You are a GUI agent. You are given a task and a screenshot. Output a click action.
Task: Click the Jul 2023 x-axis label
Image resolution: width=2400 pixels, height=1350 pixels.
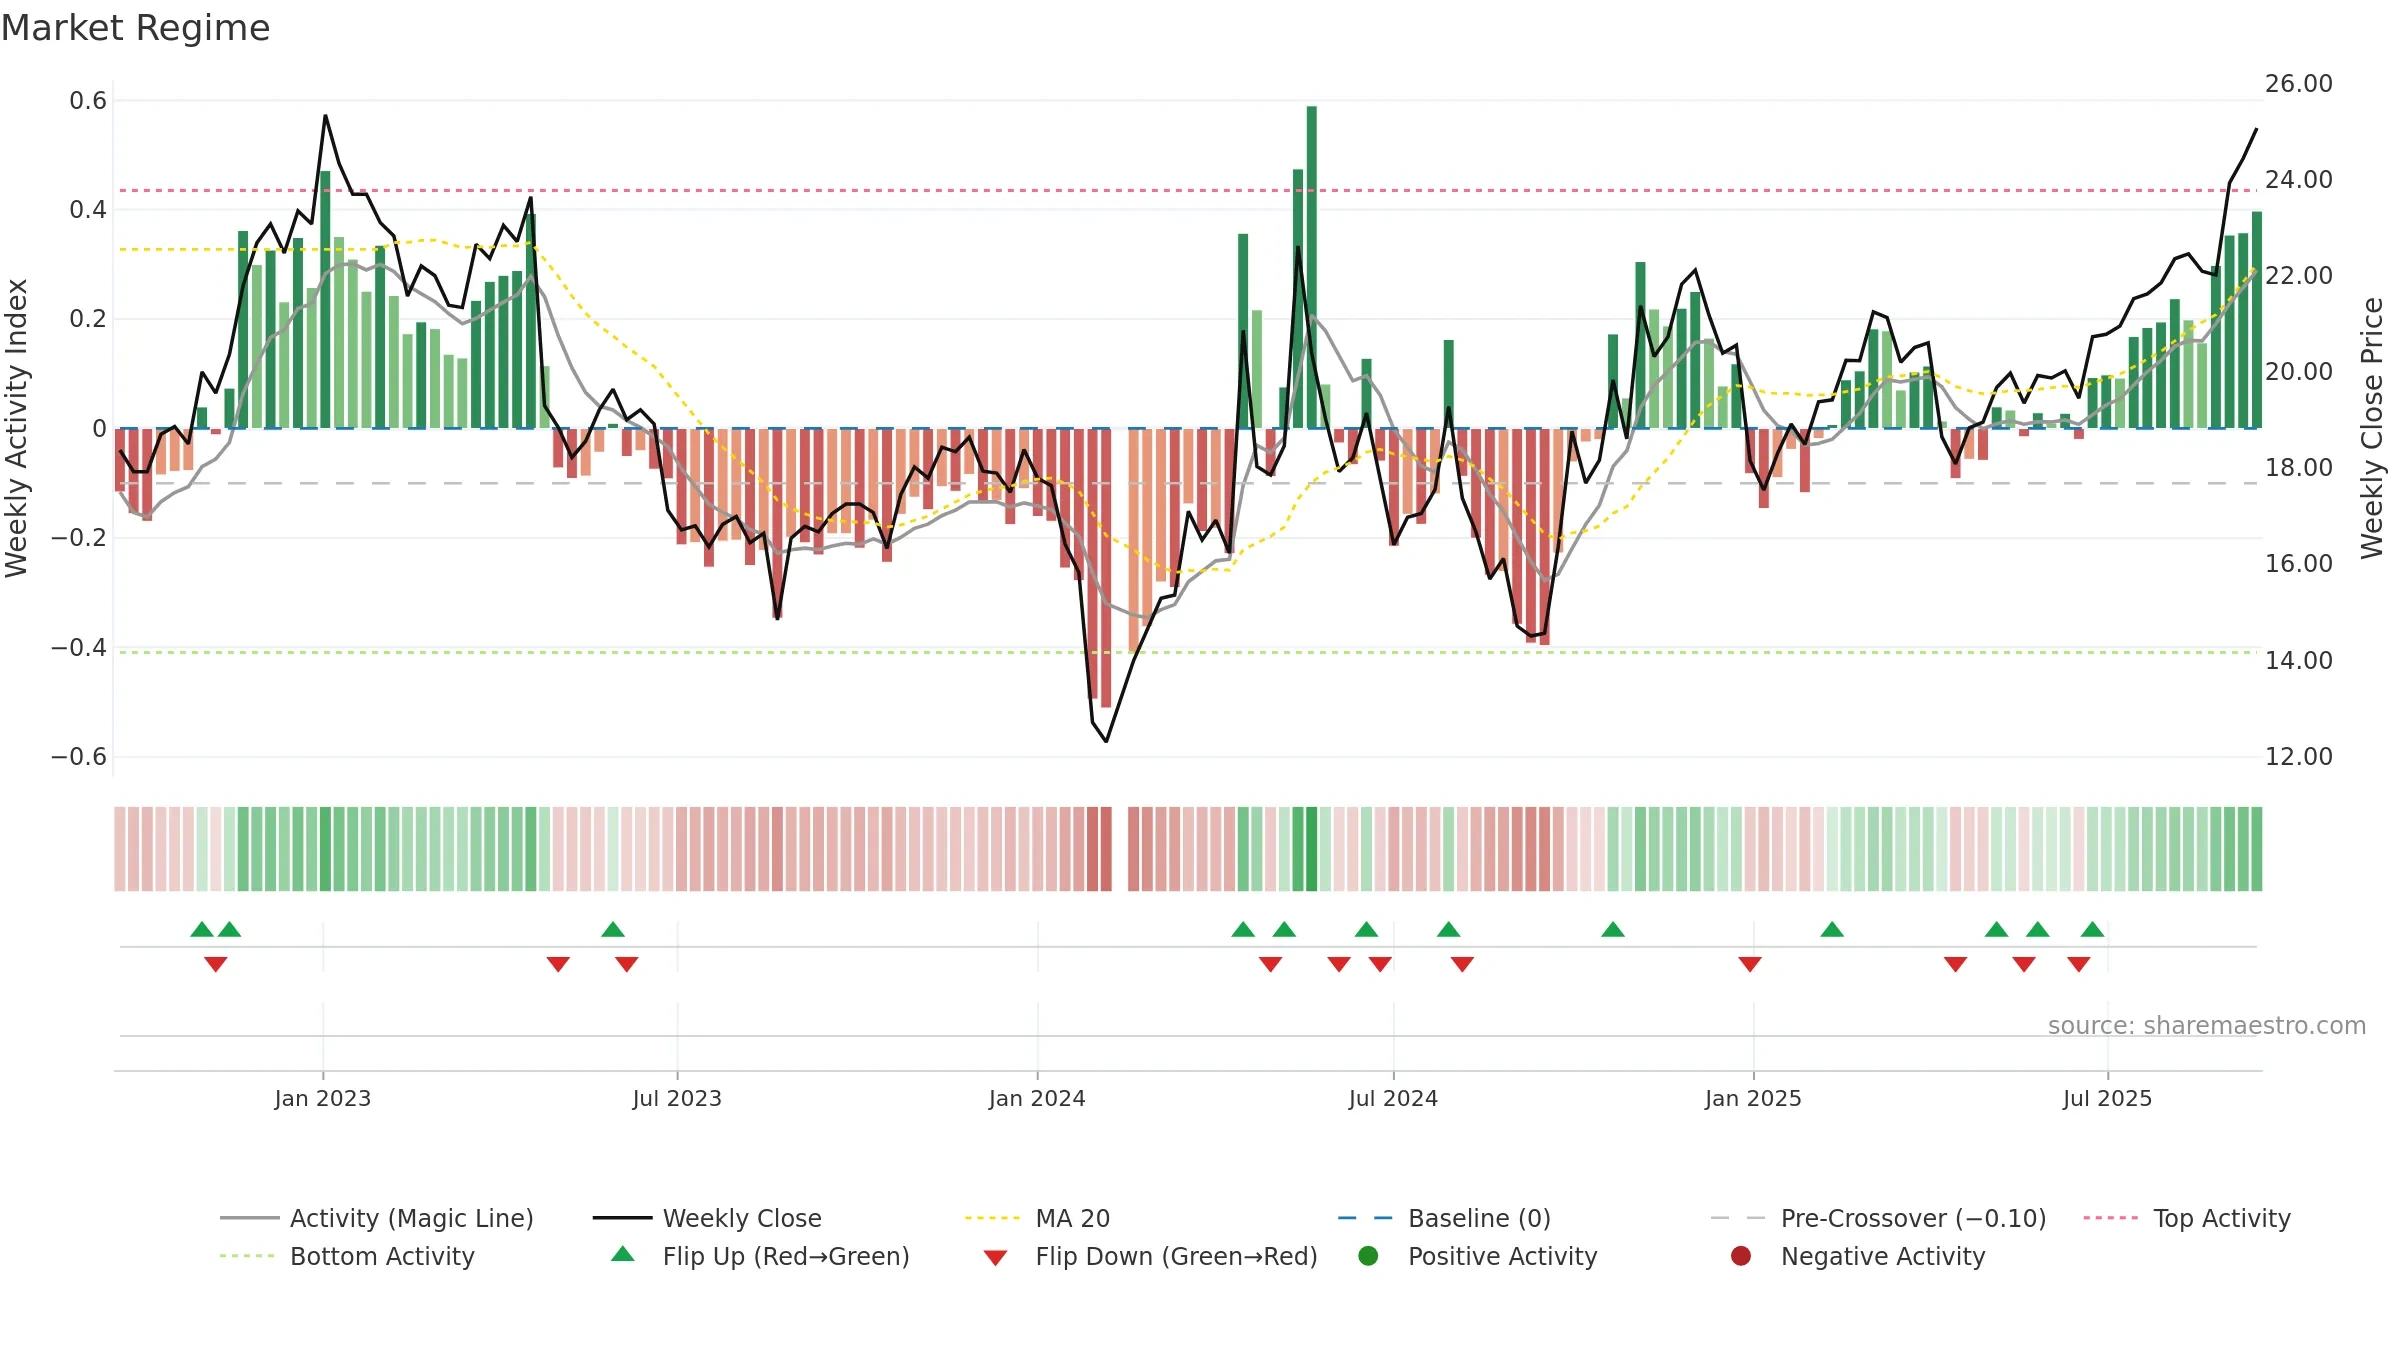click(x=677, y=1098)
